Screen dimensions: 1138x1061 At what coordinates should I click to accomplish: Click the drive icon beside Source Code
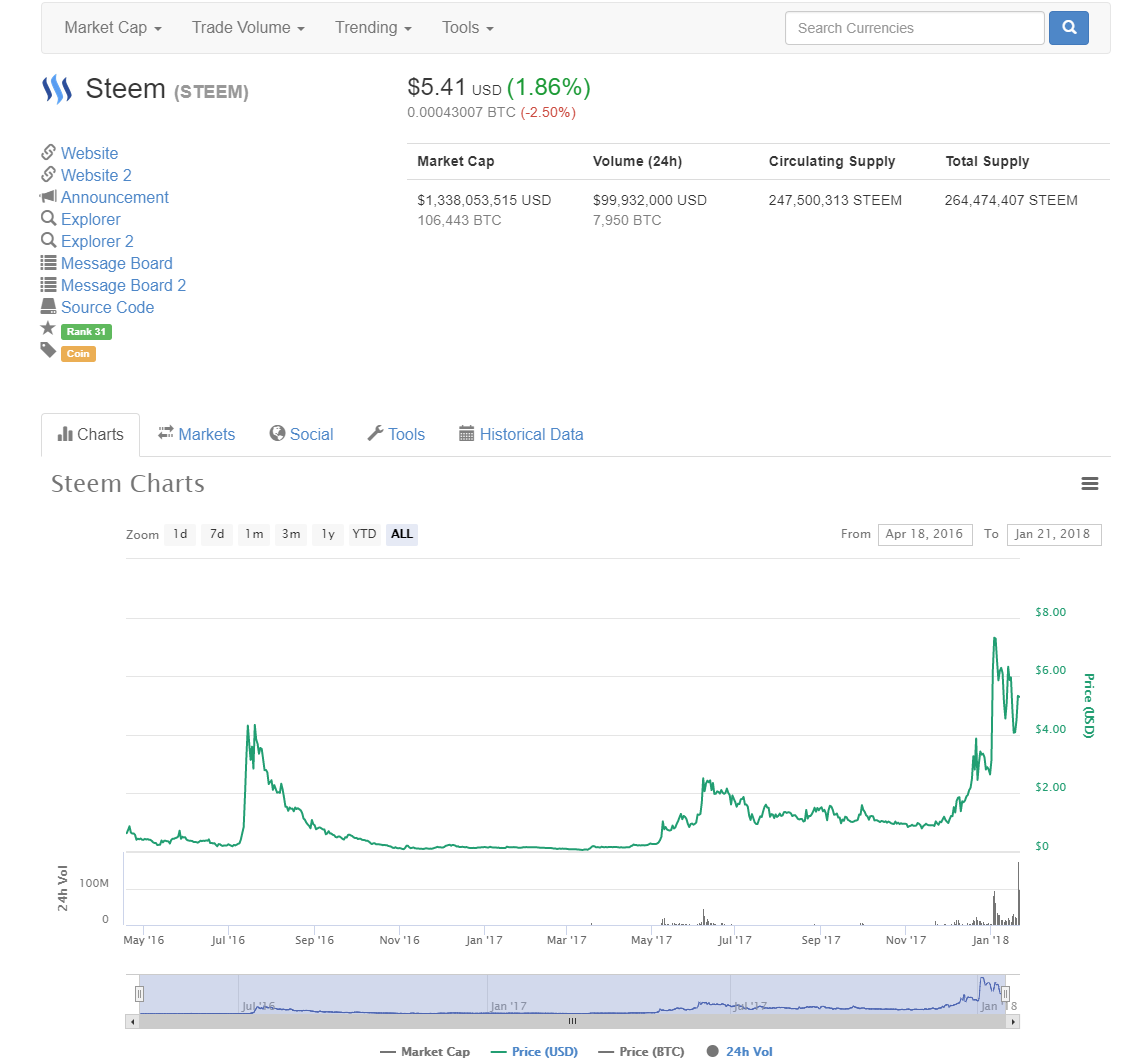point(49,306)
